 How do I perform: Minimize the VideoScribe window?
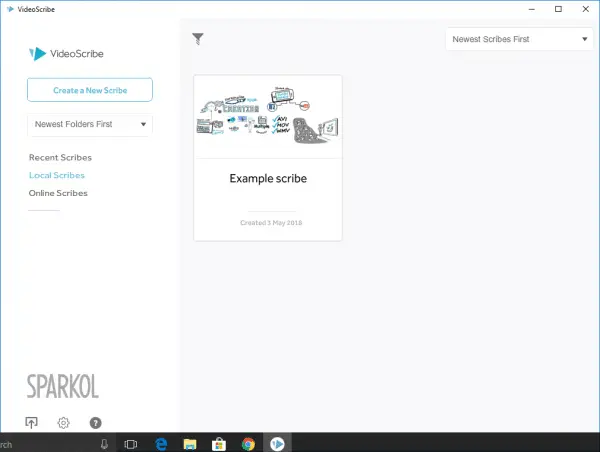coord(532,9)
